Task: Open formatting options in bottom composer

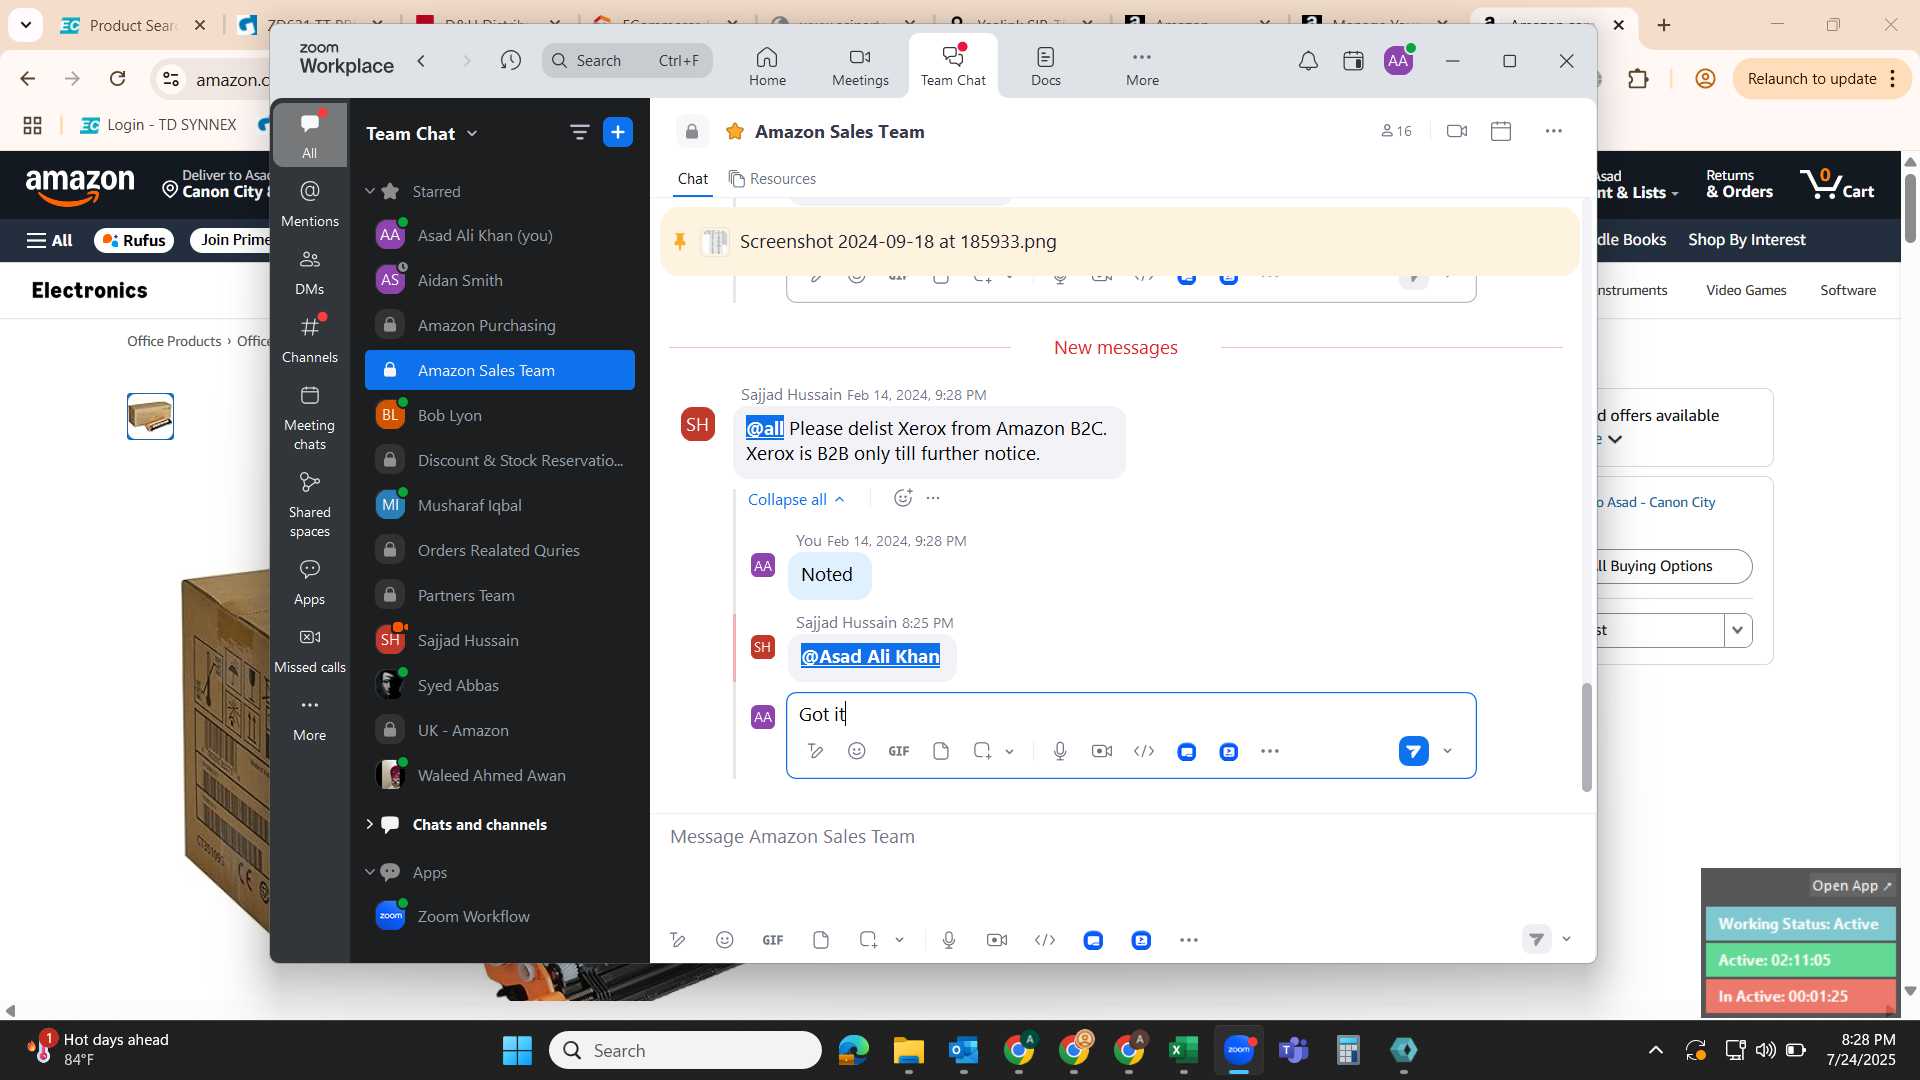Action: point(678,940)
